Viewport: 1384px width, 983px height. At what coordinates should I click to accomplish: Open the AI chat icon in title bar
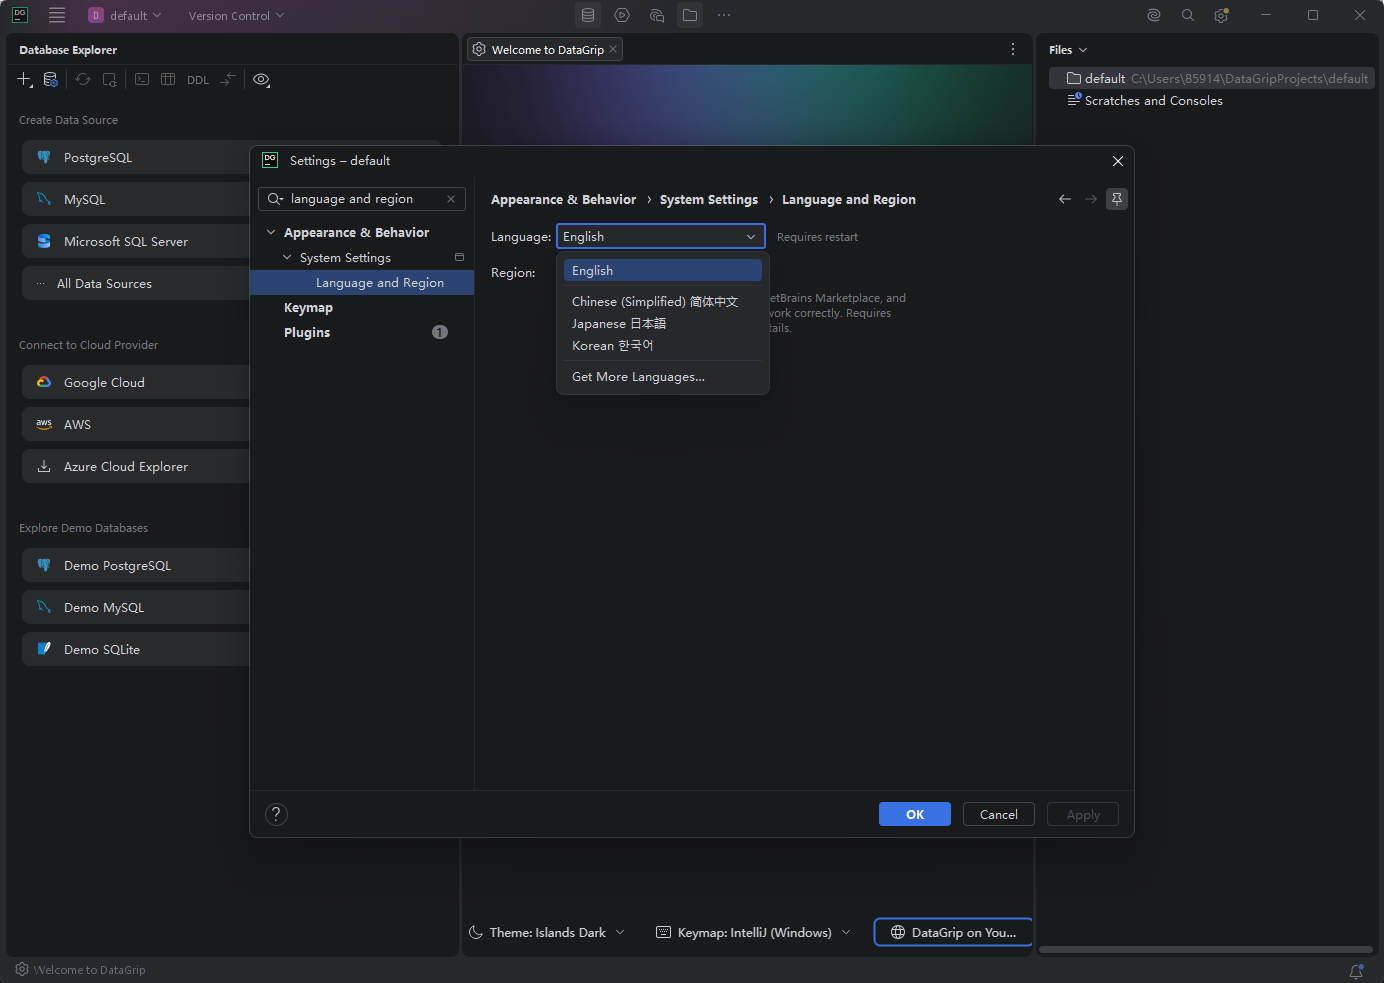click(x=657, y=15)
